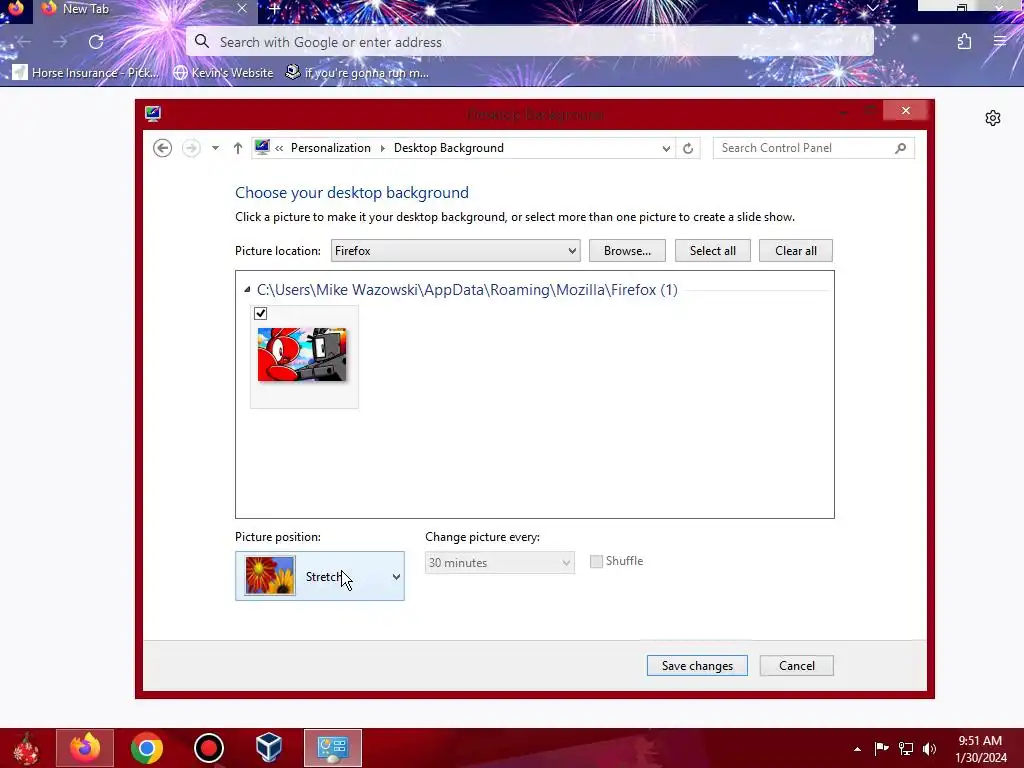
Task: Open the Picture position Stretch dropdown
Action: click(x=320, y=576)
